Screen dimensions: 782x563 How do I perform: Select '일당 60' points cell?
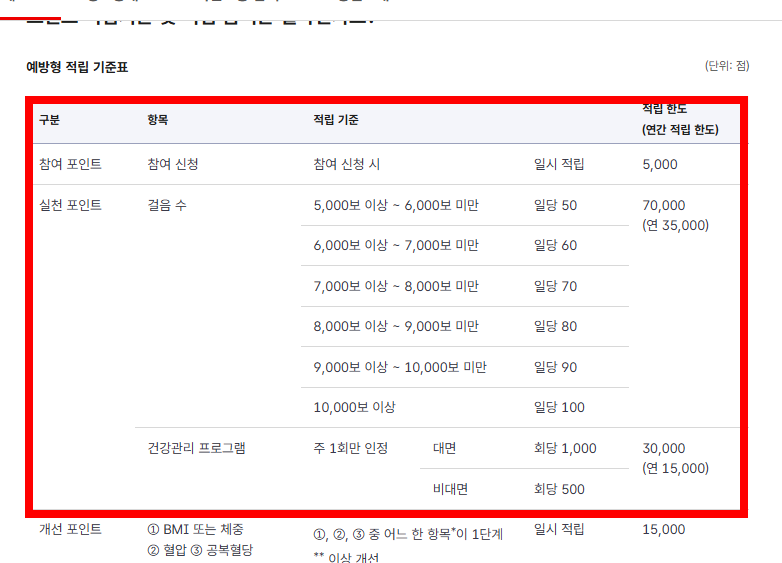pos(556,245)
